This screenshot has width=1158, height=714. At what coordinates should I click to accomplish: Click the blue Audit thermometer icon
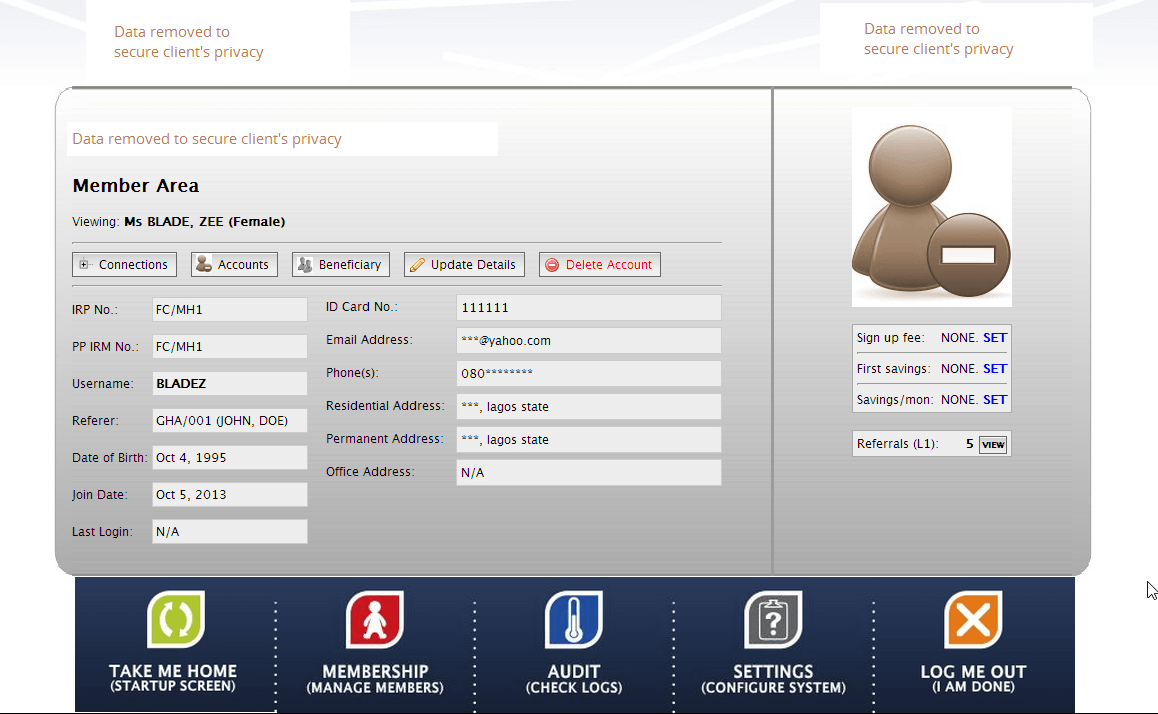coord(574,619)
